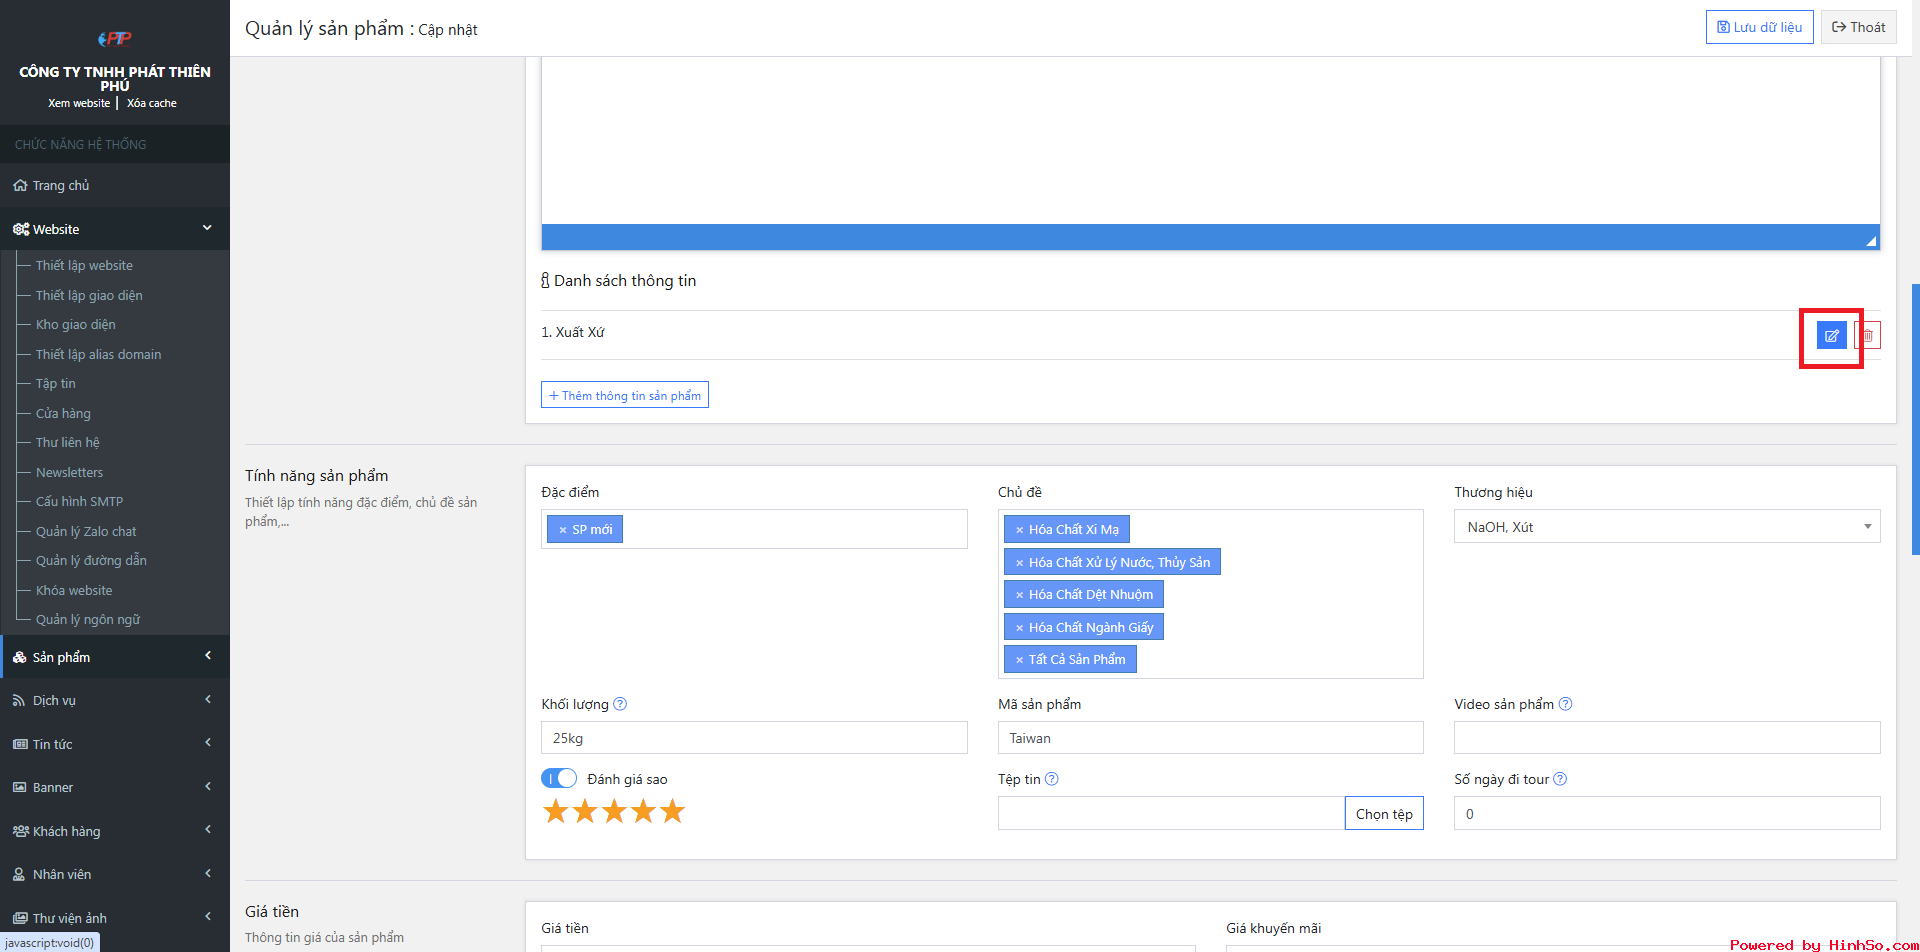Open the Thương hiệu dropdown
The width and height of the screenshot is (1920, 952).
point(1666,527)
